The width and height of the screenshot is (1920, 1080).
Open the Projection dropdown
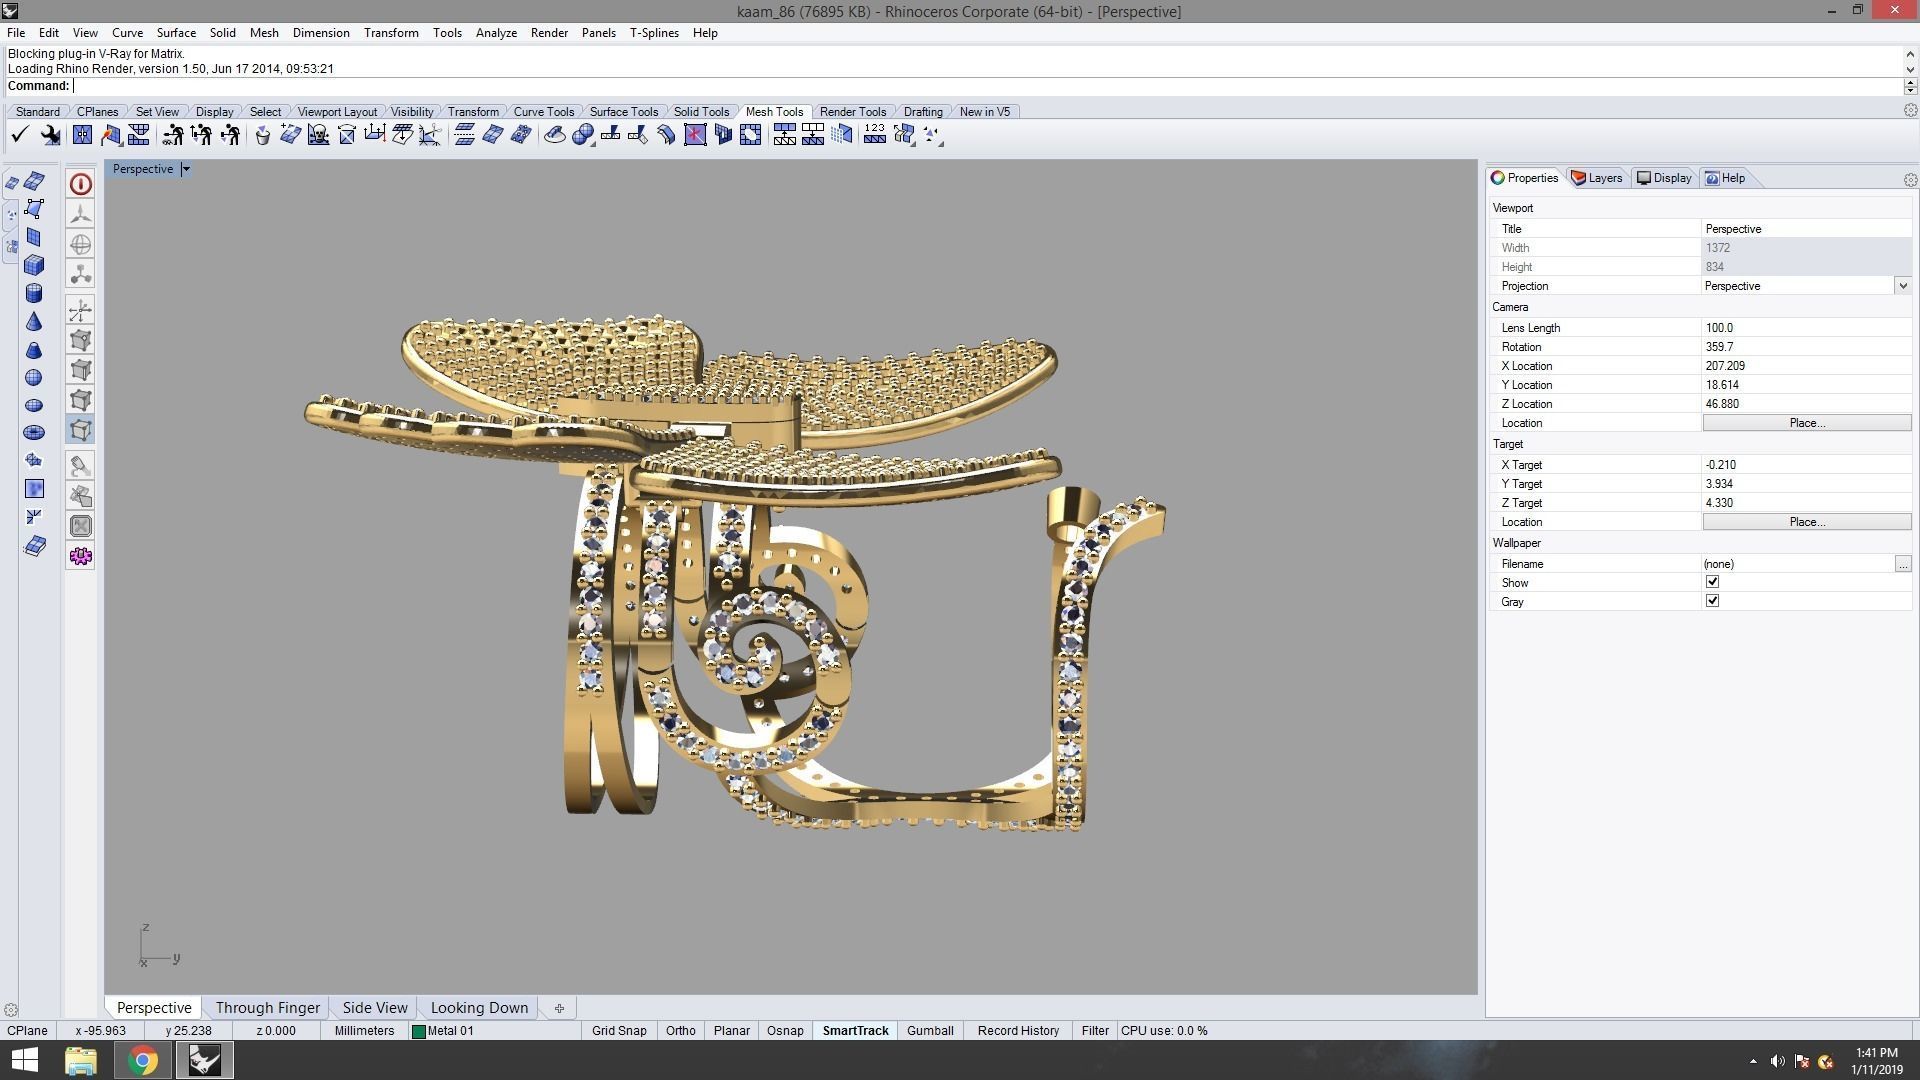(x=1902, y=286)
